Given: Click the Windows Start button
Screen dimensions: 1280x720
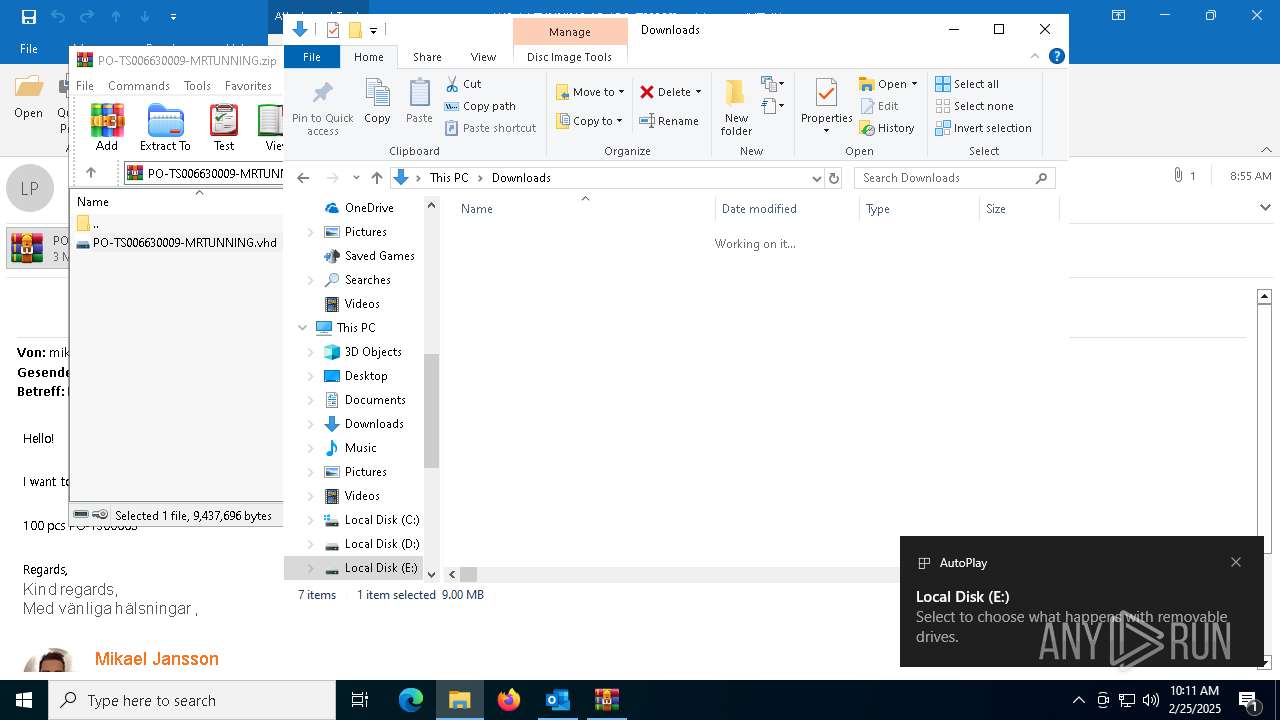Looking at the screenshot, I should click(24, 700).
